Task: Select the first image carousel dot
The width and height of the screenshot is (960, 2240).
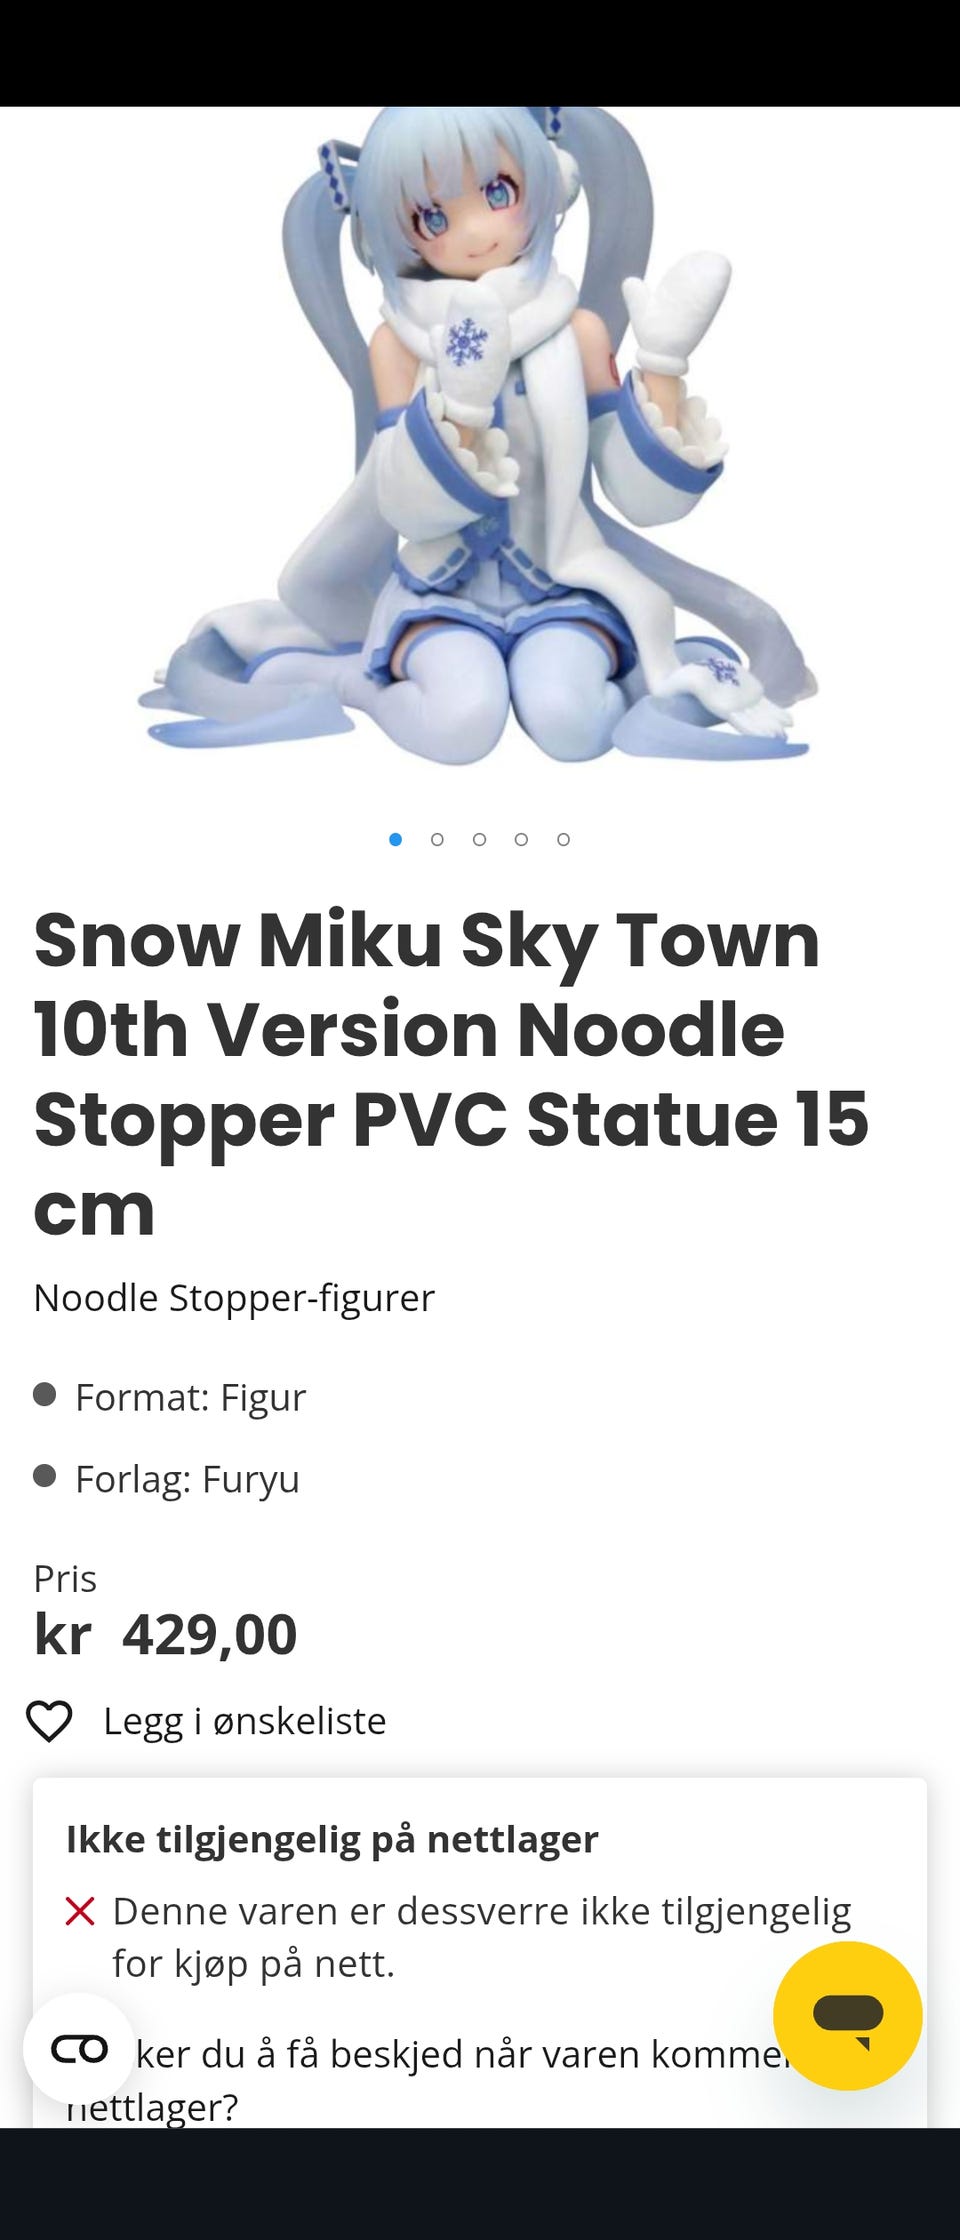Action: click(396, 839)
